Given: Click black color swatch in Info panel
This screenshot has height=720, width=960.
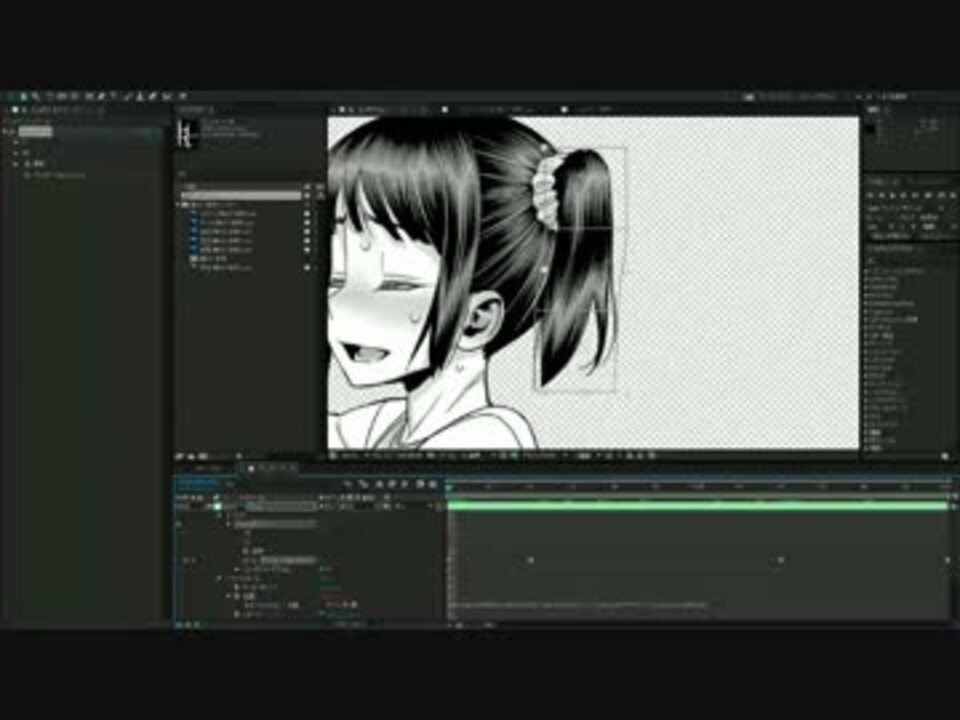Looking at the screenshot, I should click(871, 129).
